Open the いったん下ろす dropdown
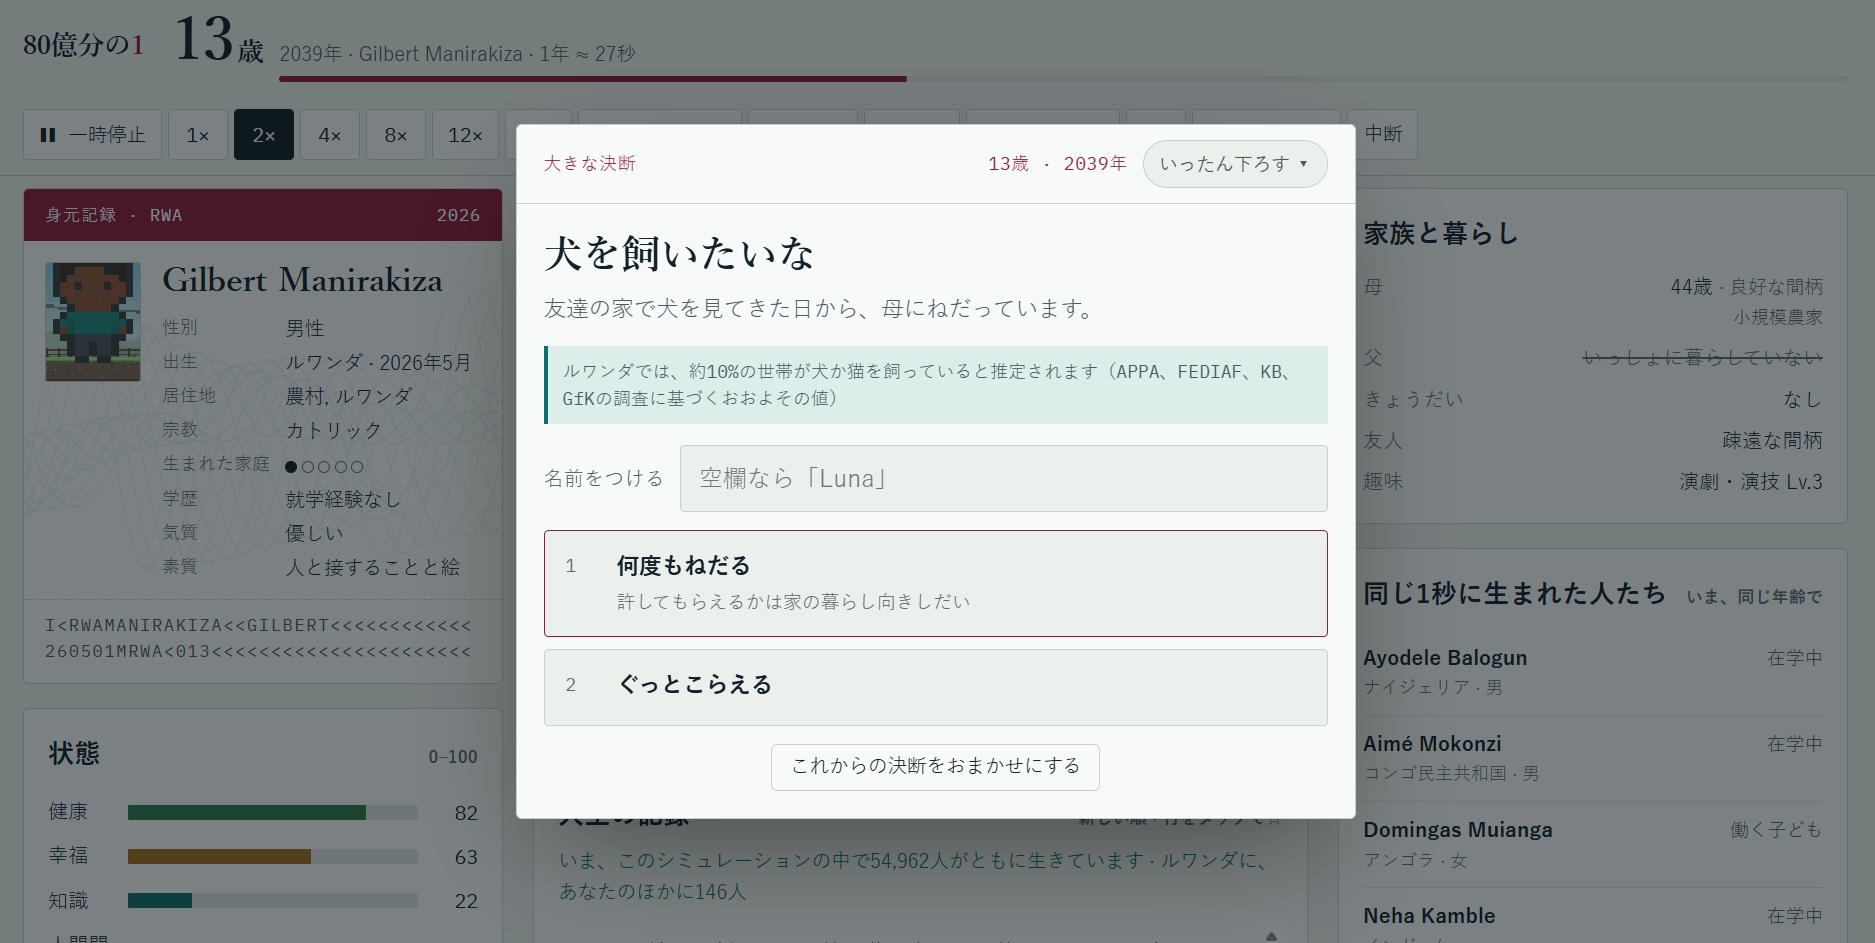The width and height of the screenshot is (1875, 943). point(1234,164)
